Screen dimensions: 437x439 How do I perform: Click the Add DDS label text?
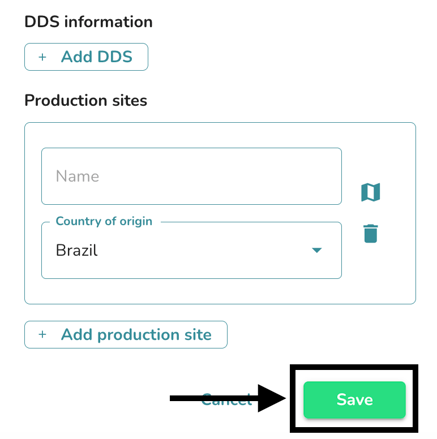(x=97, y=57)
